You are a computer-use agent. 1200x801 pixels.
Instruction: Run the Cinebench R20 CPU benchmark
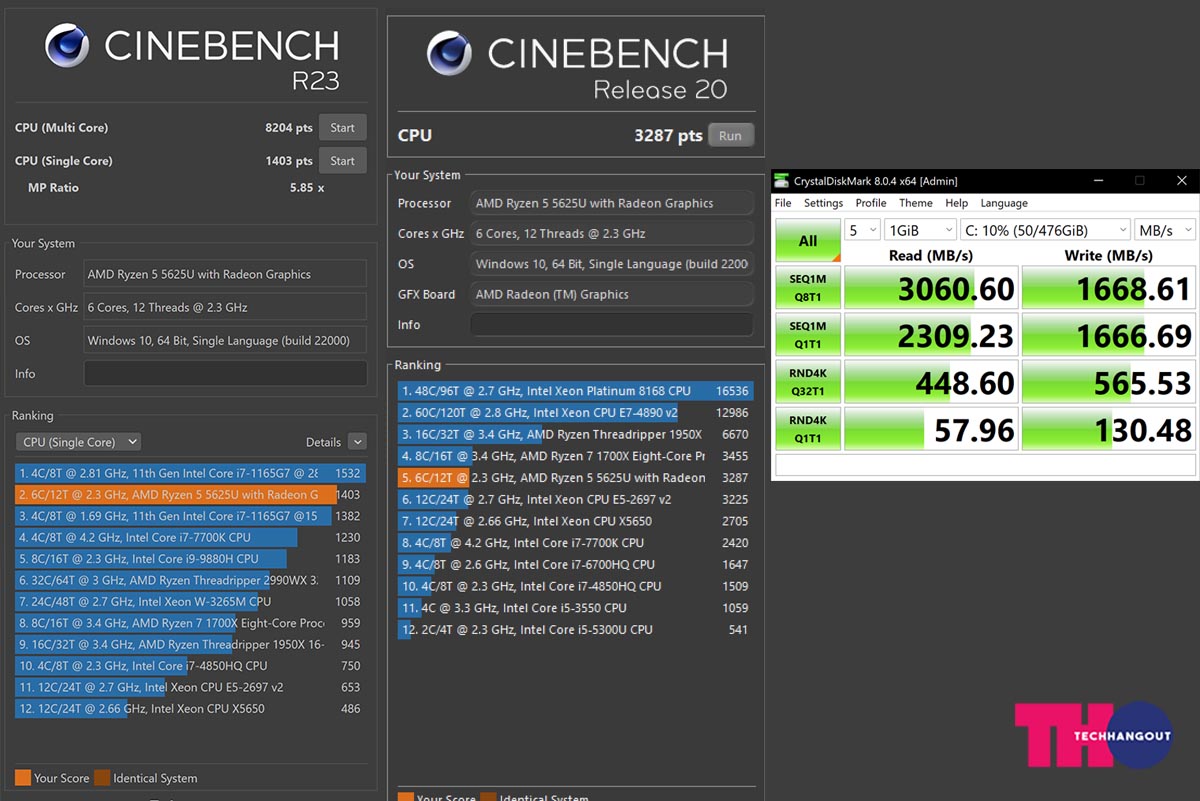[x=730, y=136]
